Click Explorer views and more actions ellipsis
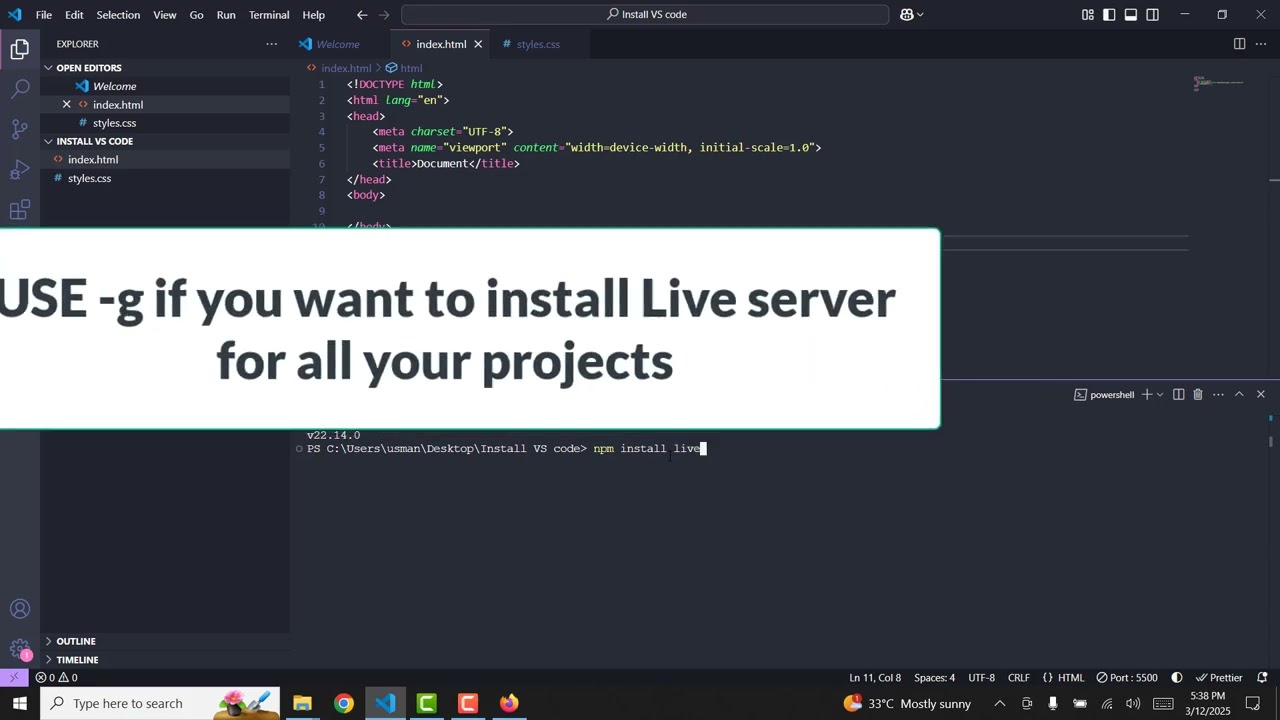The height and width of the screenshot is (720, 1280). tap(271, 44)
